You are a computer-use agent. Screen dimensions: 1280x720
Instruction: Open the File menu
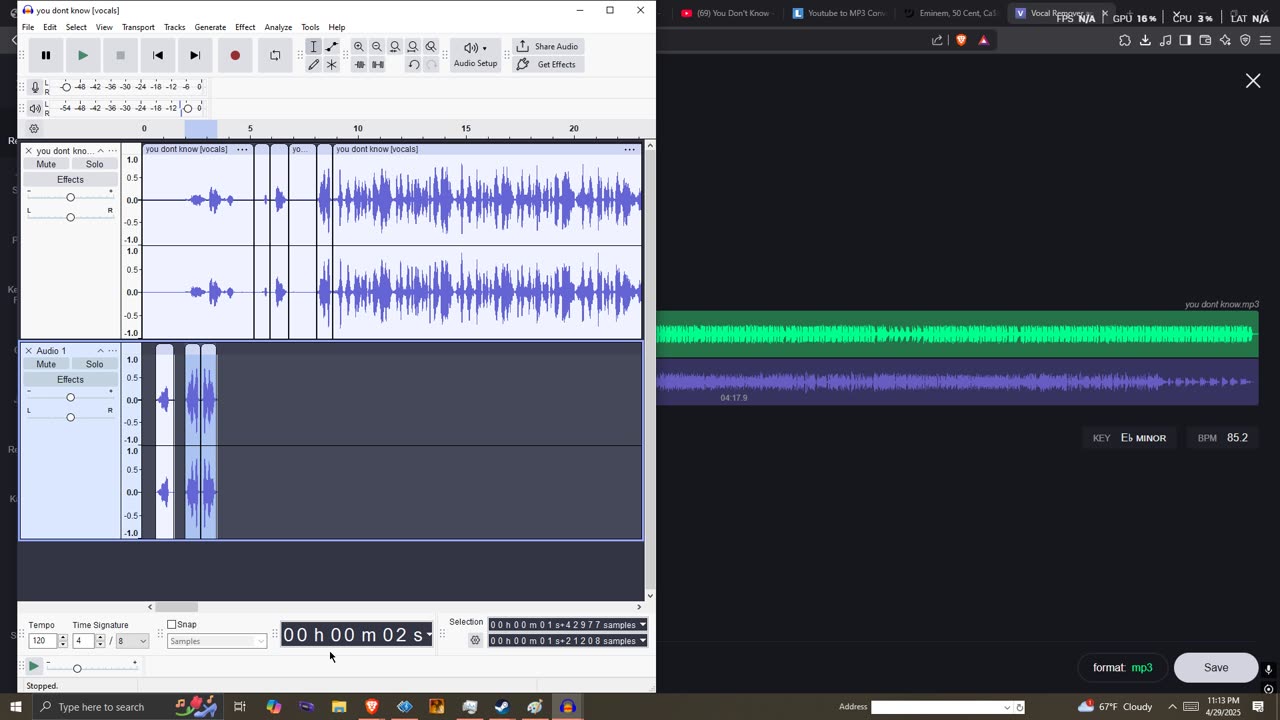pos(28,27)
